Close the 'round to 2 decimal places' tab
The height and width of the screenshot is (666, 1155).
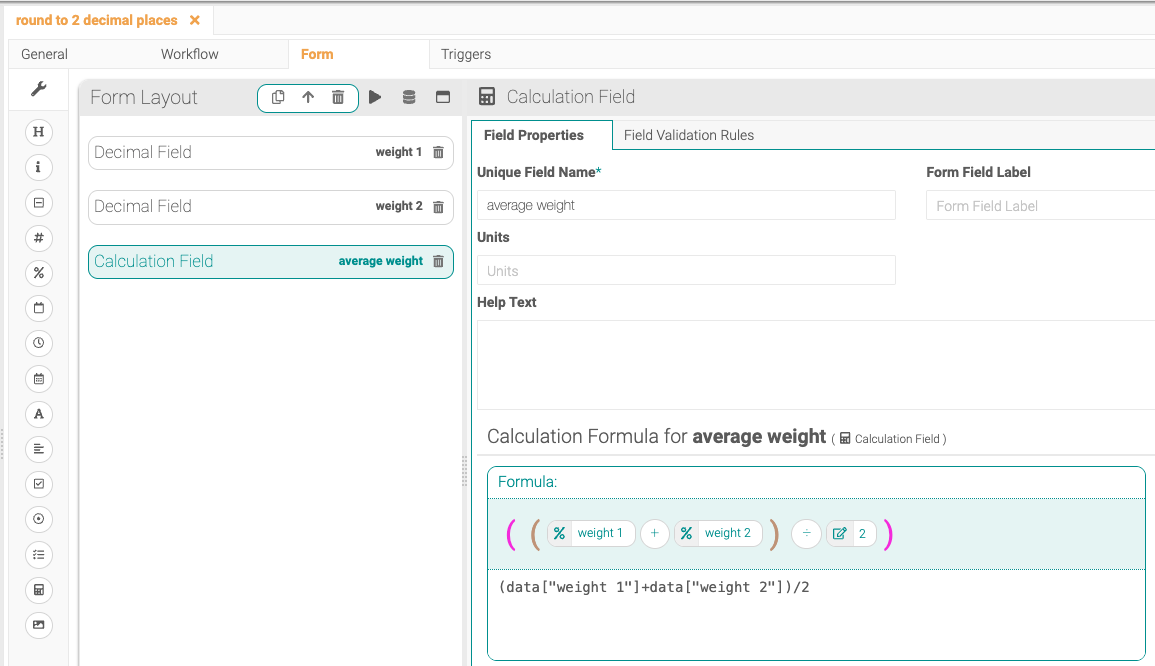point(194,20)
